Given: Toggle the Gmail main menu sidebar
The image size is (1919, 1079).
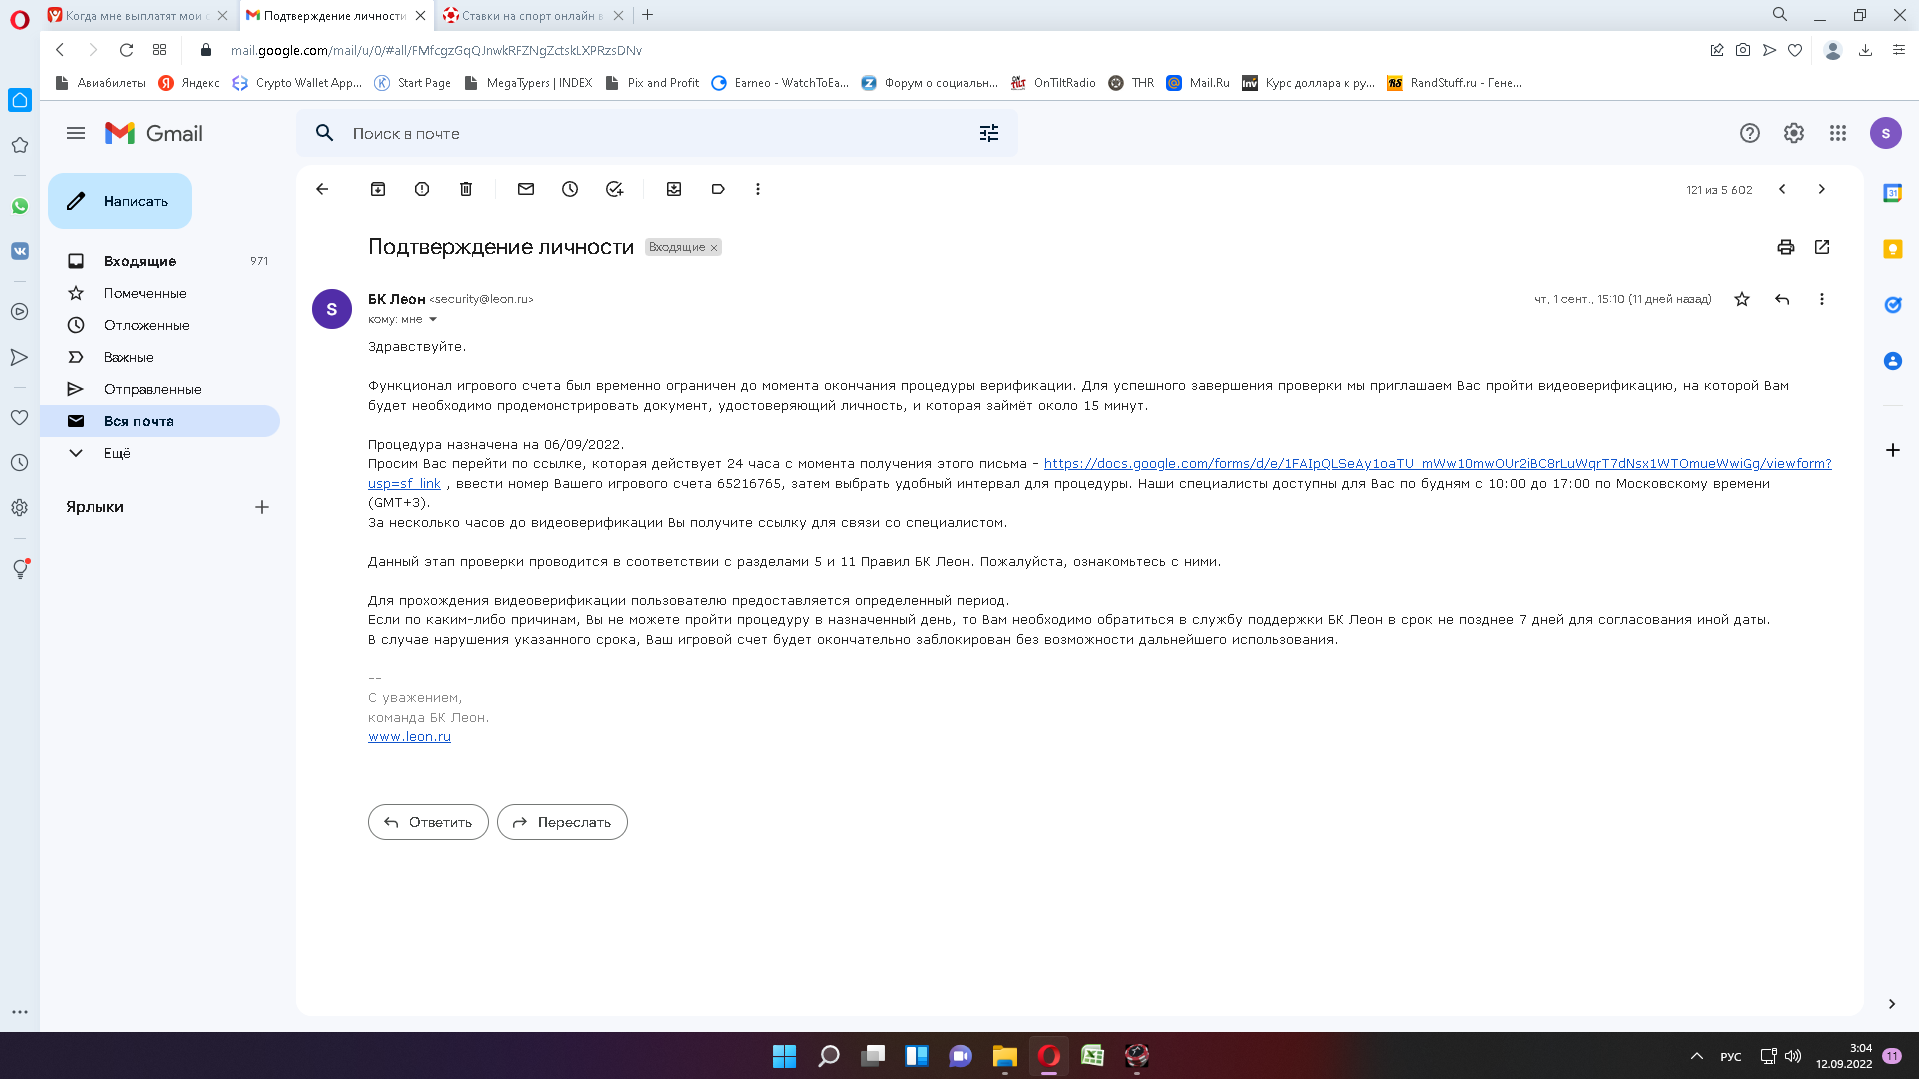Looking at the screenshot, I should point(76,133).
